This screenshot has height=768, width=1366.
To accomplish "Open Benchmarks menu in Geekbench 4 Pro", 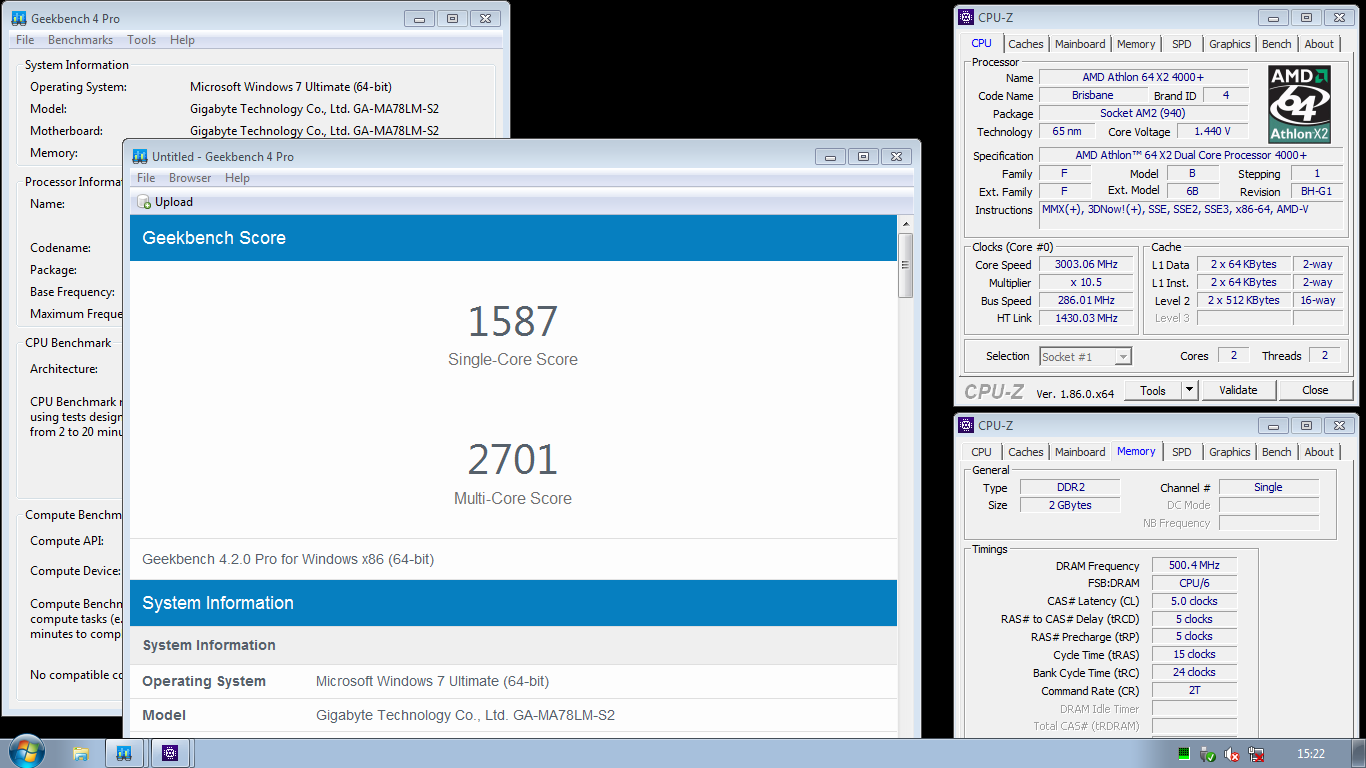I will tap(80, 40).
